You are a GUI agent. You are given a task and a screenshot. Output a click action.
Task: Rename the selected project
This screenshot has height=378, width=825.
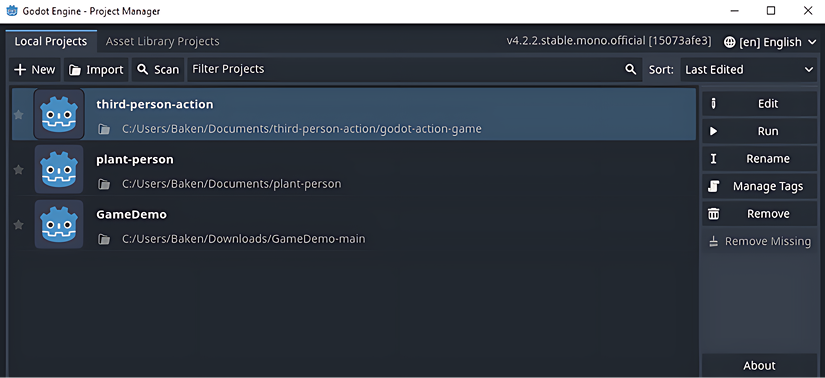759,158
